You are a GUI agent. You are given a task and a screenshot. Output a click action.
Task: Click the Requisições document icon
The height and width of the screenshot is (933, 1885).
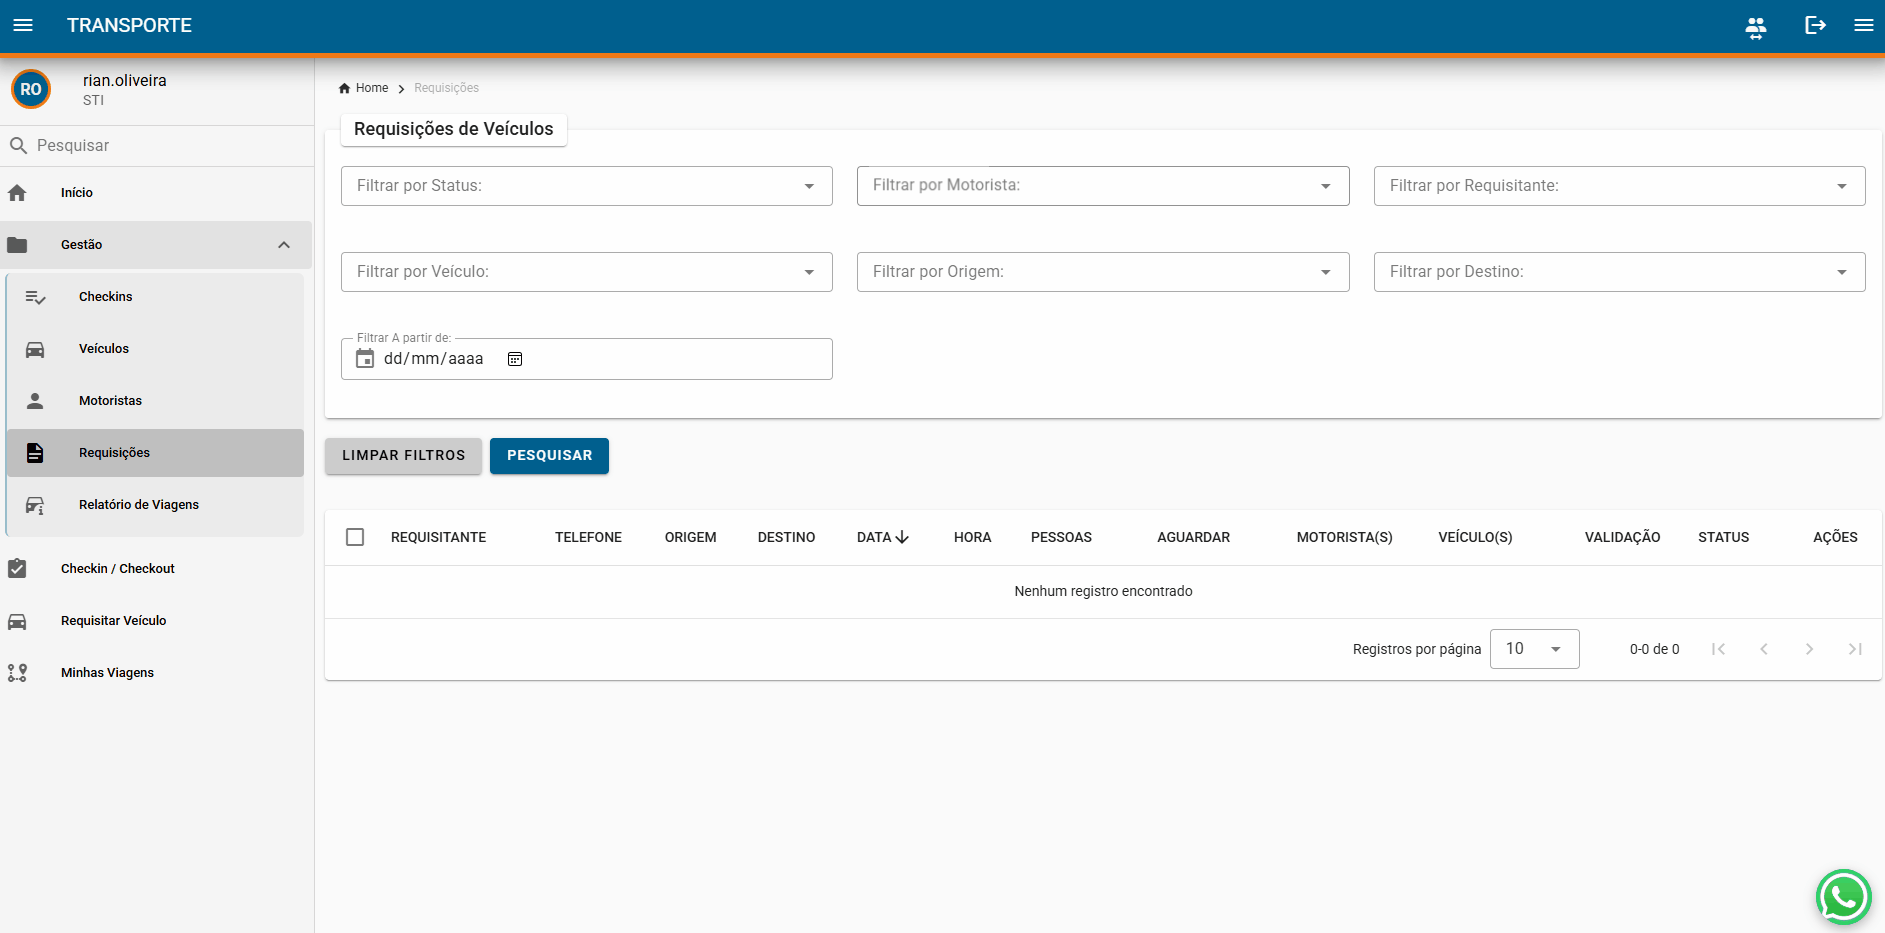pos(35,453)
